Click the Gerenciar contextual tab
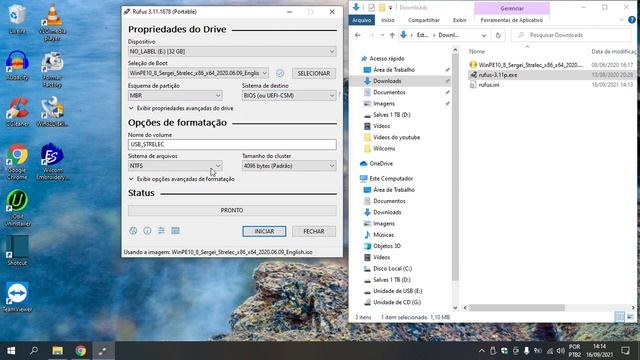The width and height of the screenshot is (640, 360). pyautogui.click(x=512, y=8)
